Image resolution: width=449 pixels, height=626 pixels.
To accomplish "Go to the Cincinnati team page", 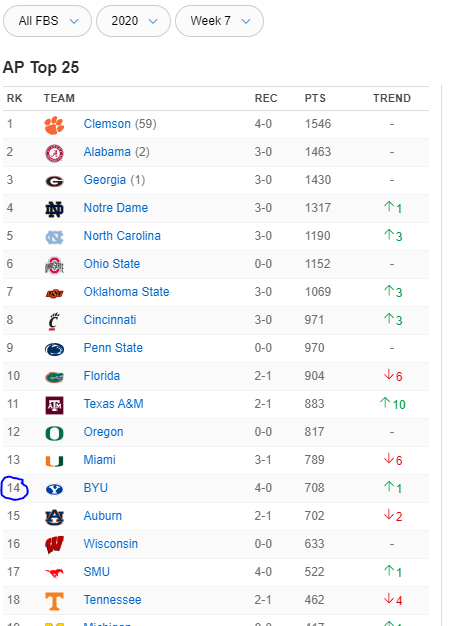I will coord(110,320).
